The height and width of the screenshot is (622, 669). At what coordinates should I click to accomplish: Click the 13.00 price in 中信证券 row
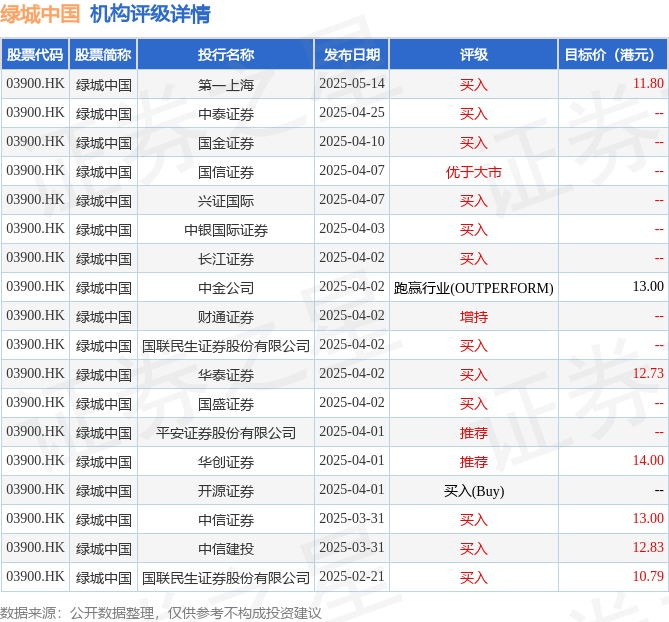pos(648,518)
